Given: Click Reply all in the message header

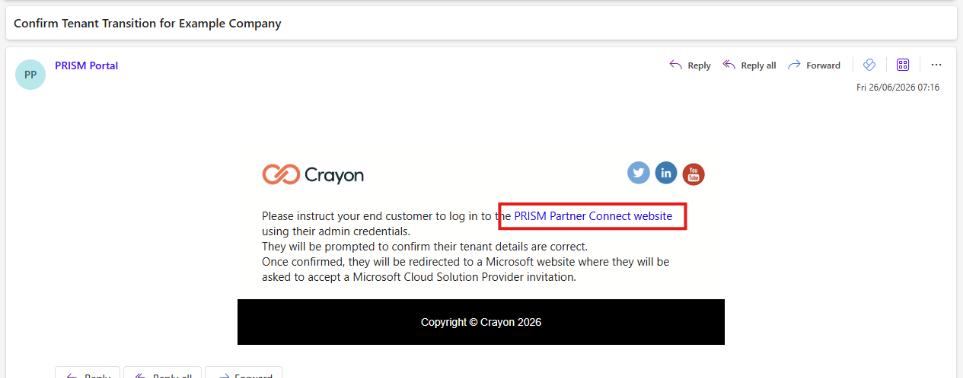Looking at the screenshot, I should click(x=749, y=65).
